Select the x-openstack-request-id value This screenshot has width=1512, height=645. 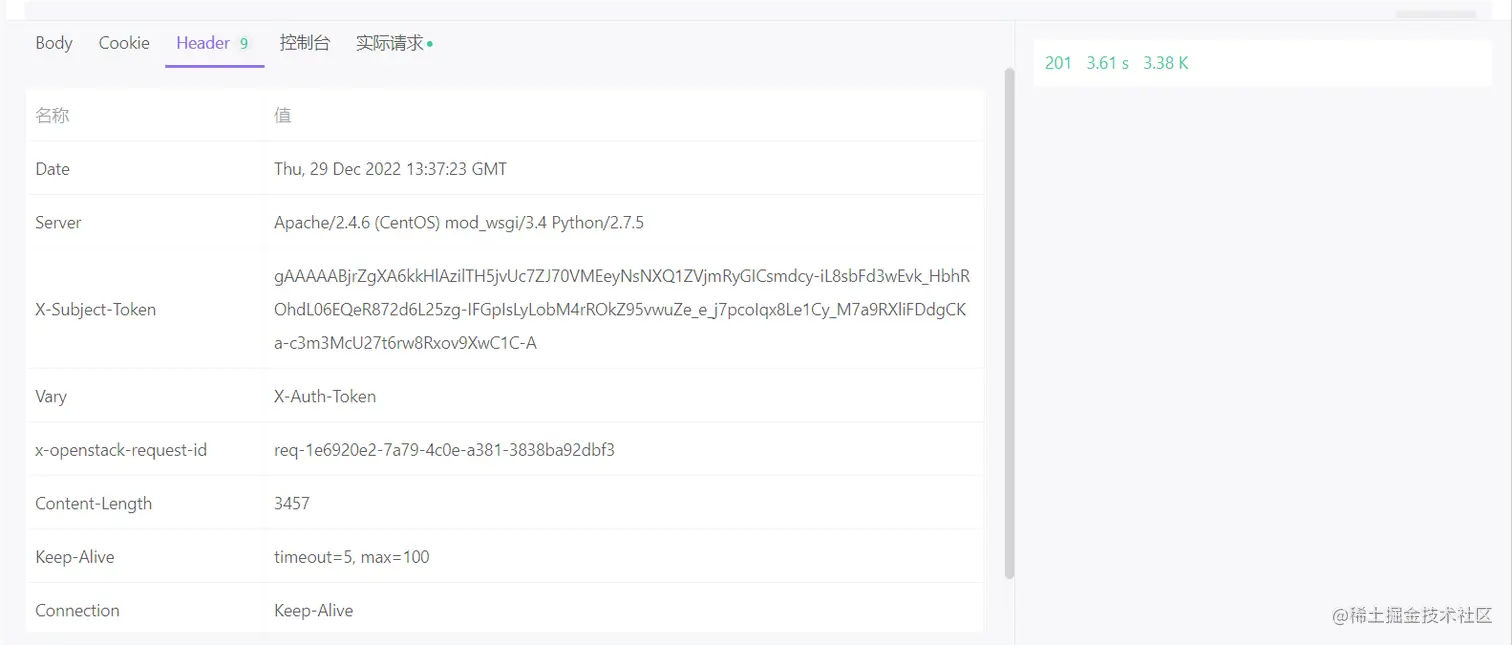coord(444,449)
